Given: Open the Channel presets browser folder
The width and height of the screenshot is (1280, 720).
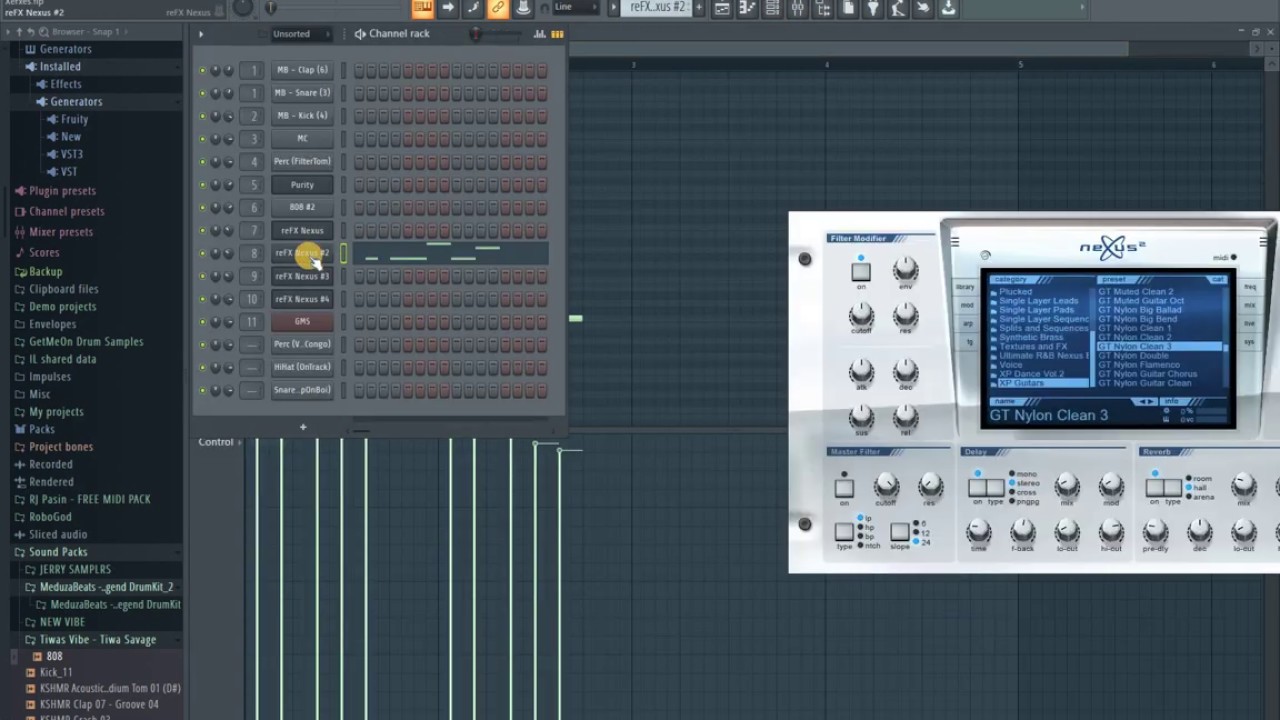Looking at the screenshot, I should [x=66, y=211].
